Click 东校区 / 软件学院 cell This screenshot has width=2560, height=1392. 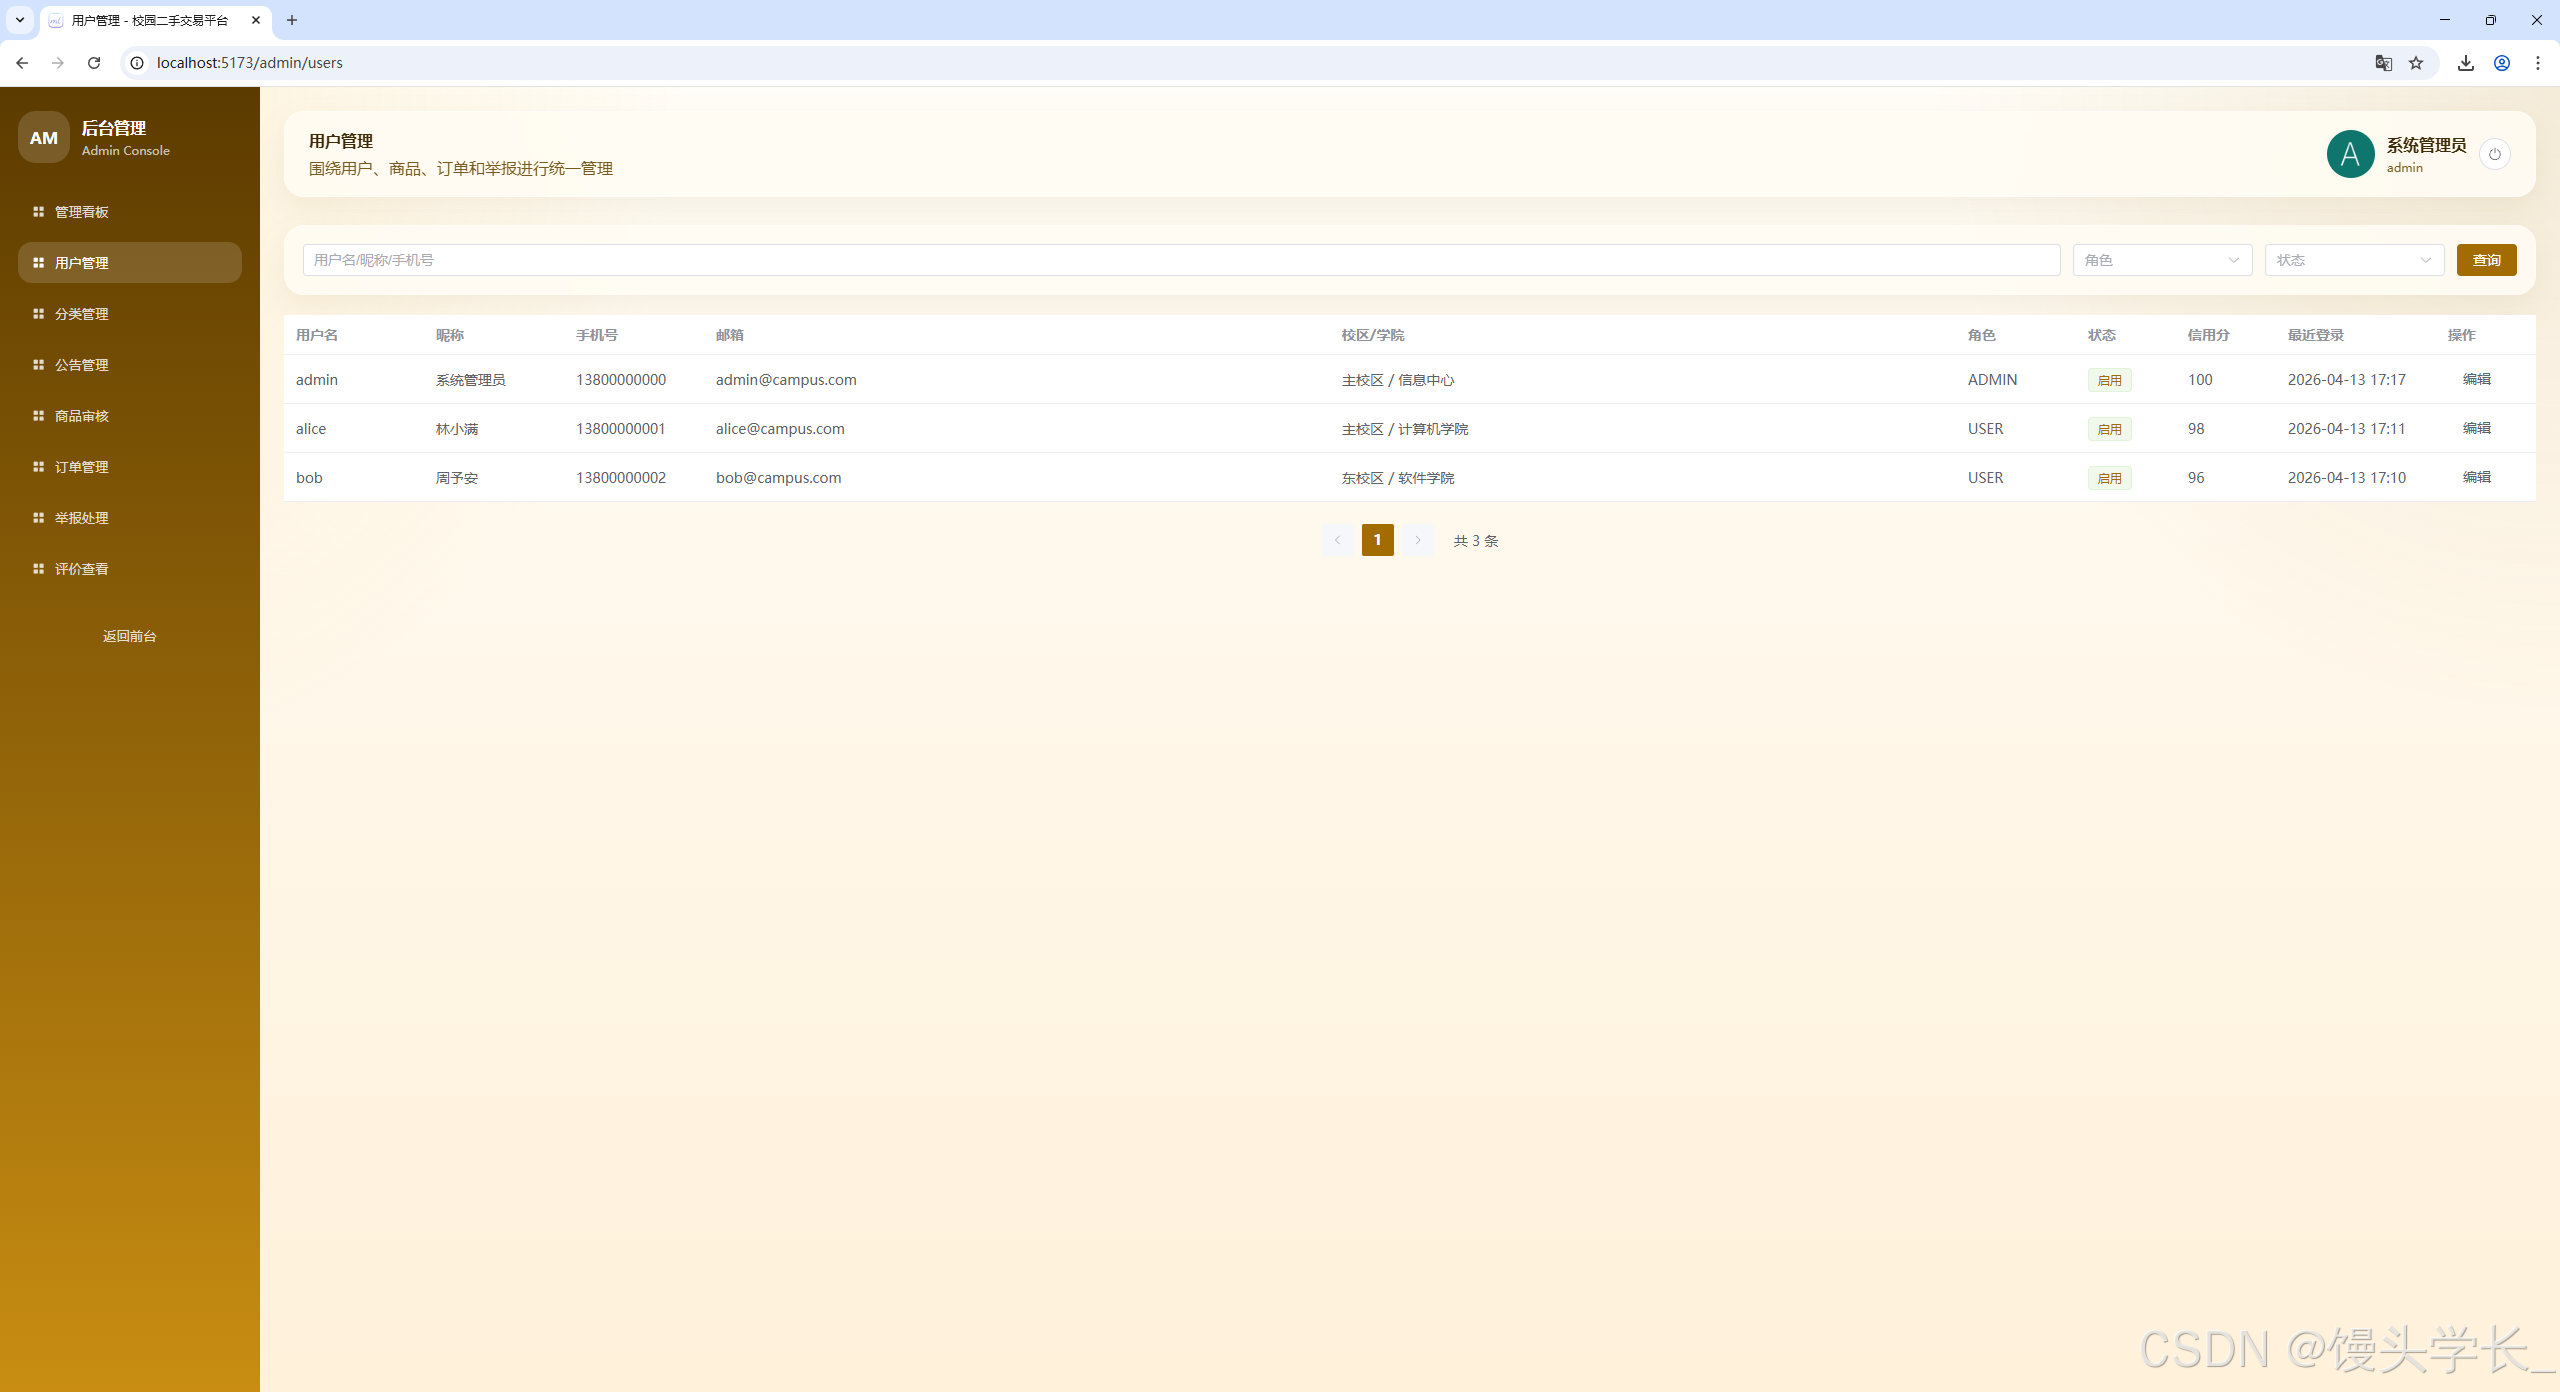(1398, 478)
